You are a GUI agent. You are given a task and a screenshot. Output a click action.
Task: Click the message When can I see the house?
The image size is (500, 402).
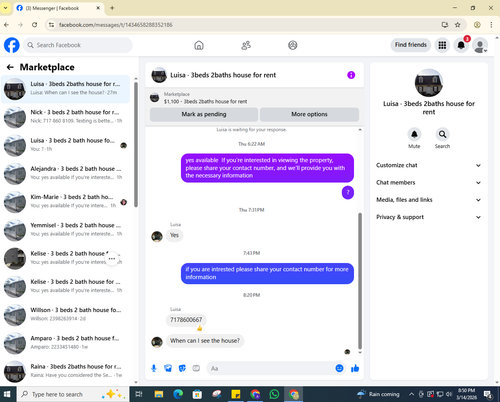(x=205, y=341)
